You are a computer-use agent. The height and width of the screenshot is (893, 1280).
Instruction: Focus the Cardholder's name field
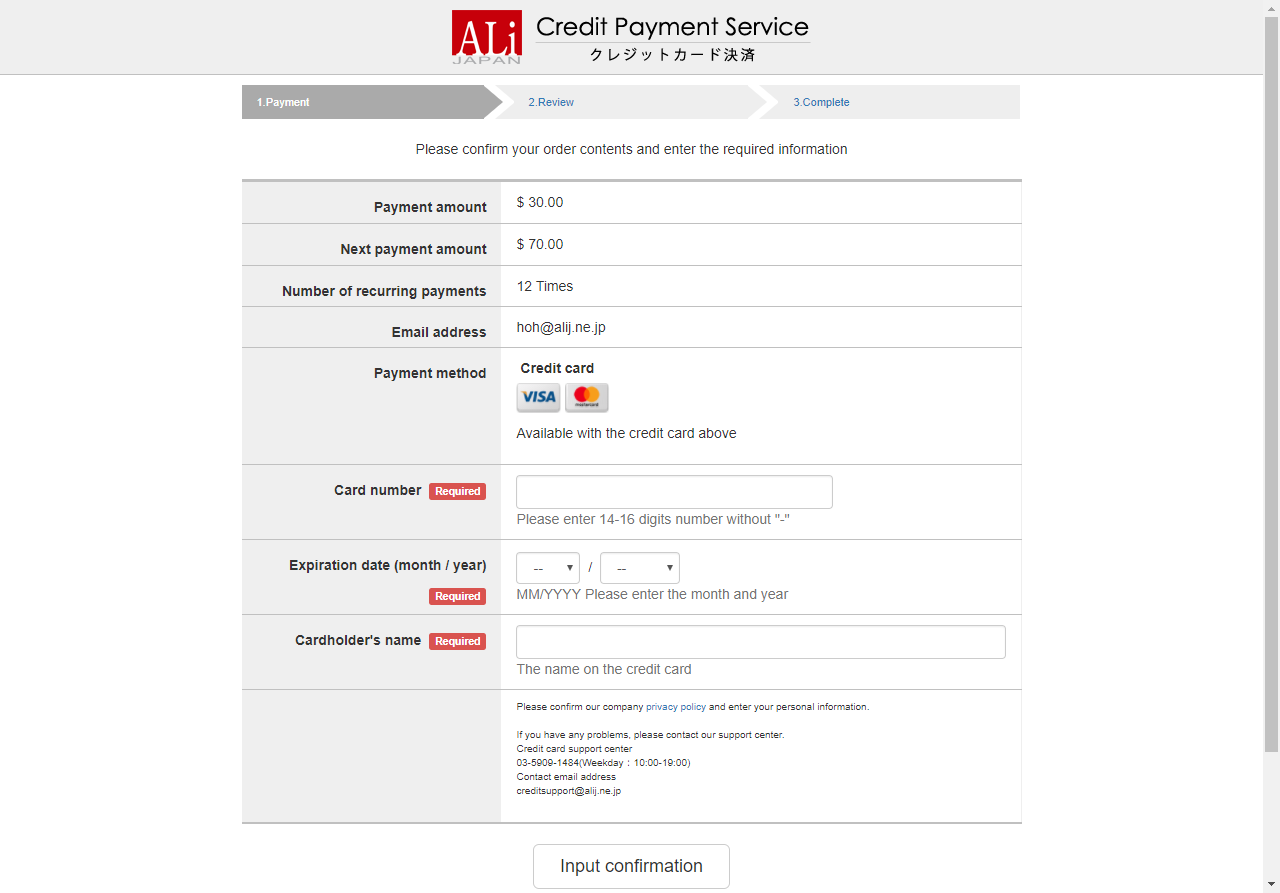pos(761,642)
